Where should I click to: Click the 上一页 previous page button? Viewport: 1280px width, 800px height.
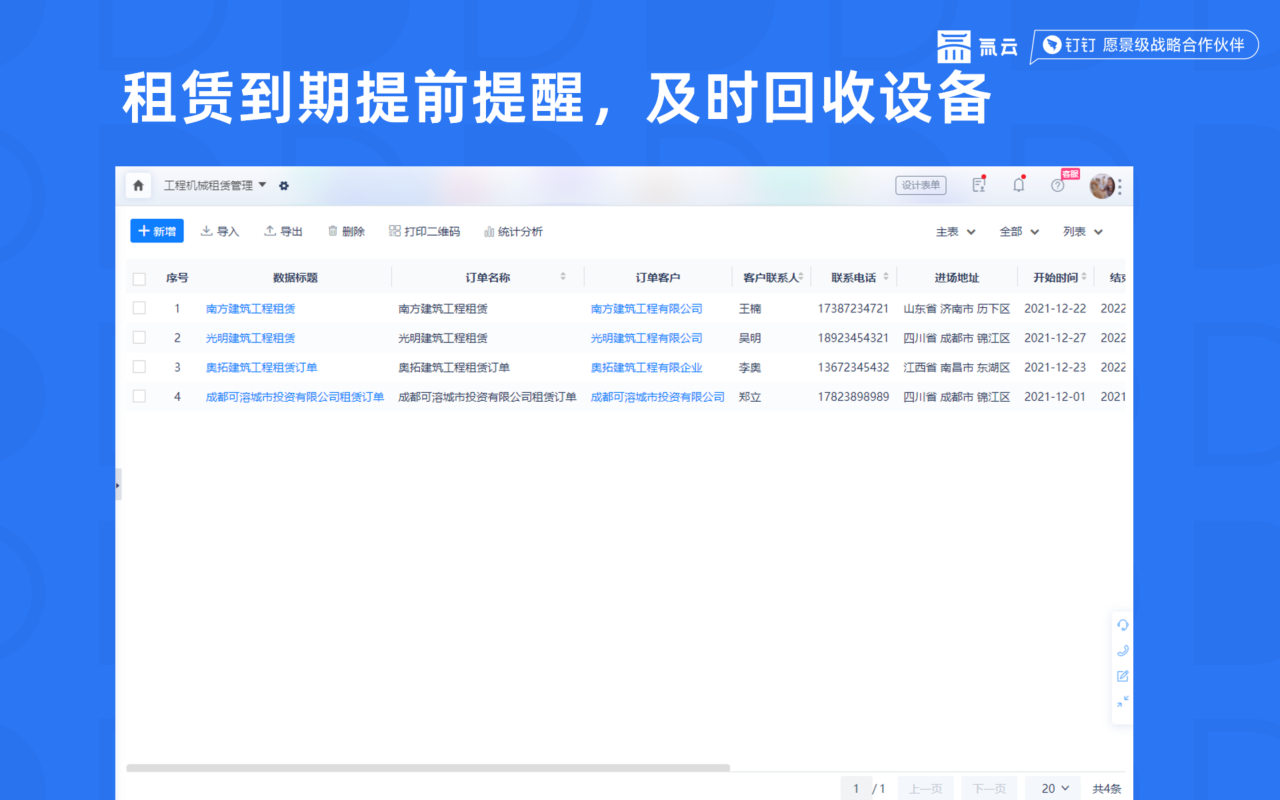click(x=925, y=788)
